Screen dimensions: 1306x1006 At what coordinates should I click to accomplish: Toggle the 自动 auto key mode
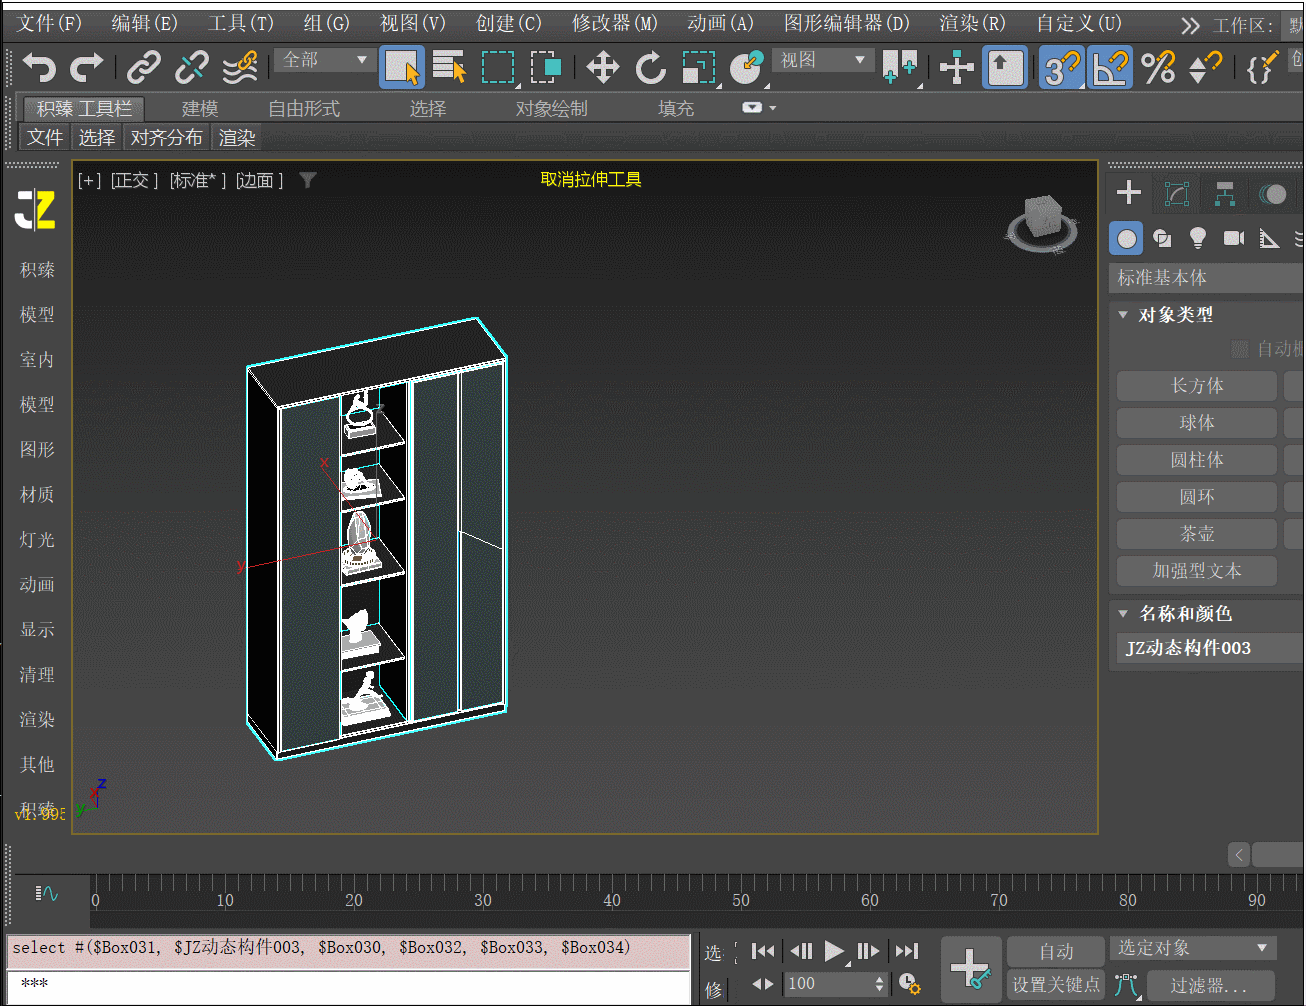(x=1056, y=952)
